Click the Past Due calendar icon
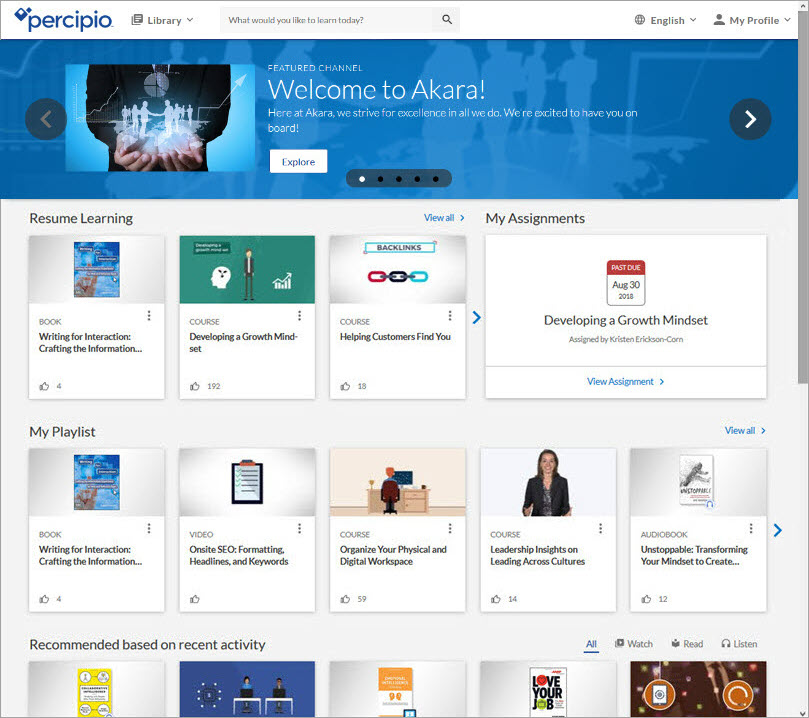This screenshot has width=809, height=718. [x=626, y=283]
